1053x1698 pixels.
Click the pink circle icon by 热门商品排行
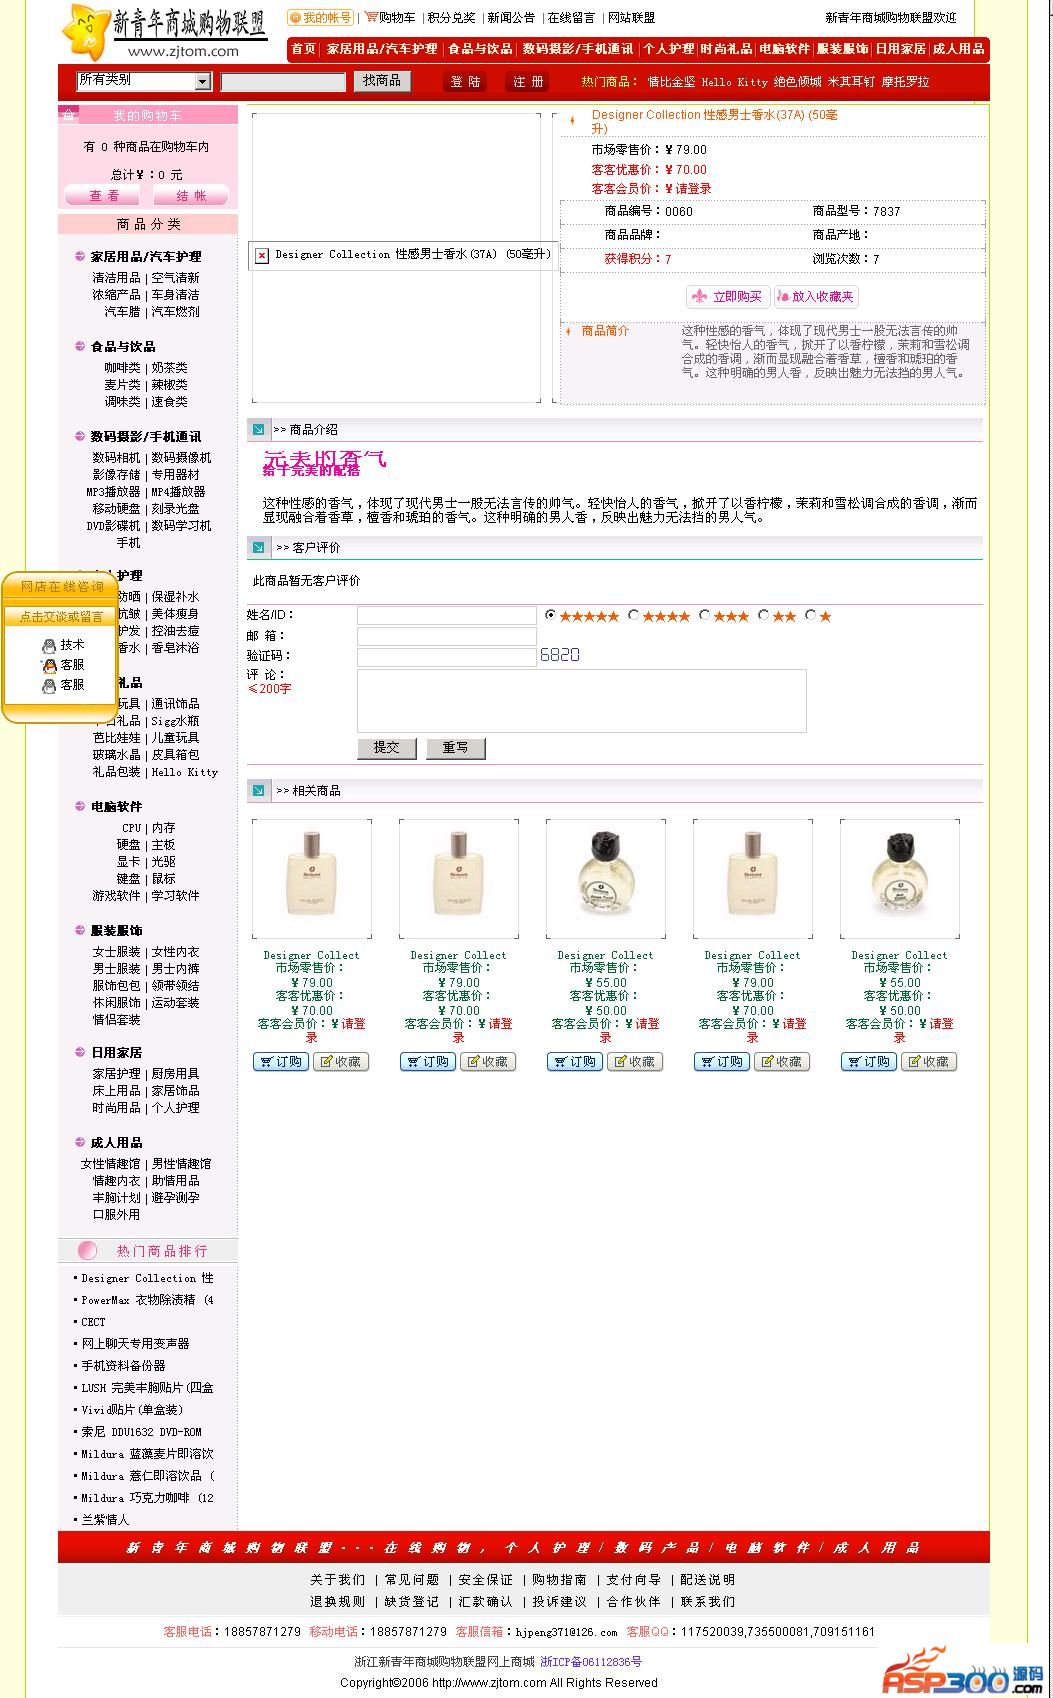pos(88,1250)
